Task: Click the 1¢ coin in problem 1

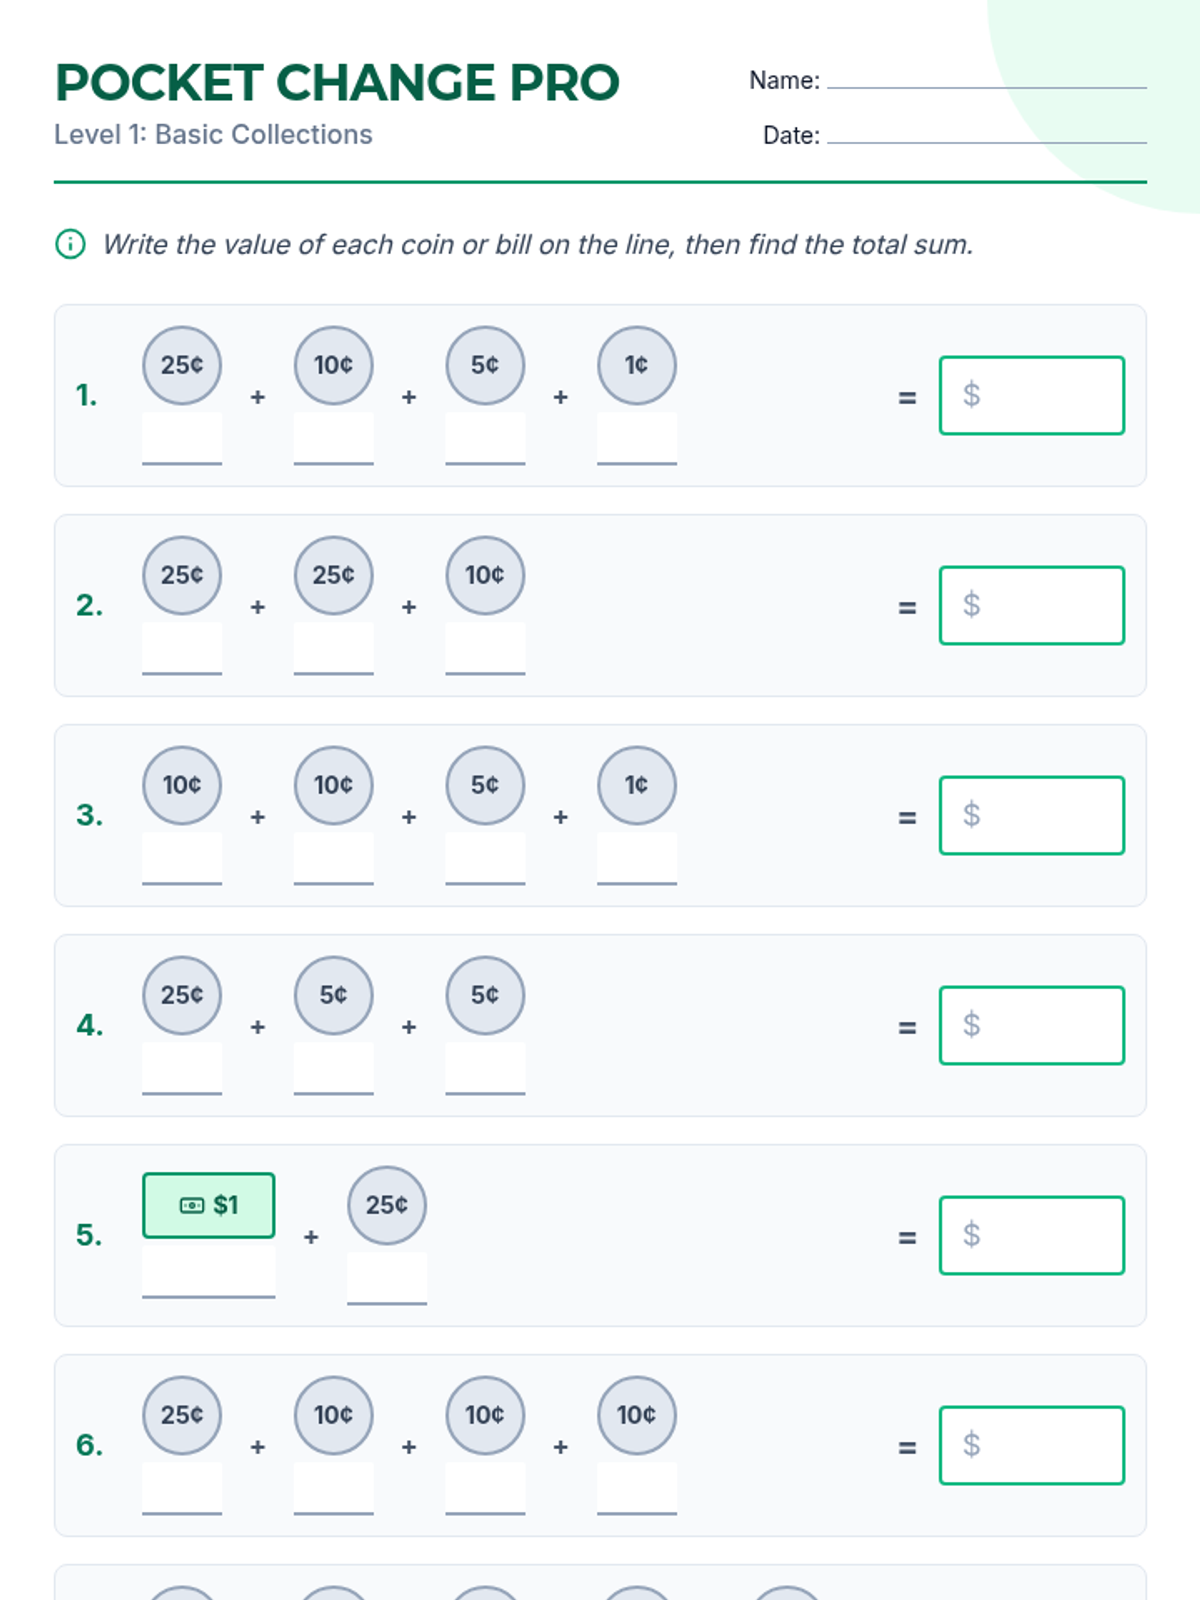Action: pyautogui.click(x=637, y=365)
